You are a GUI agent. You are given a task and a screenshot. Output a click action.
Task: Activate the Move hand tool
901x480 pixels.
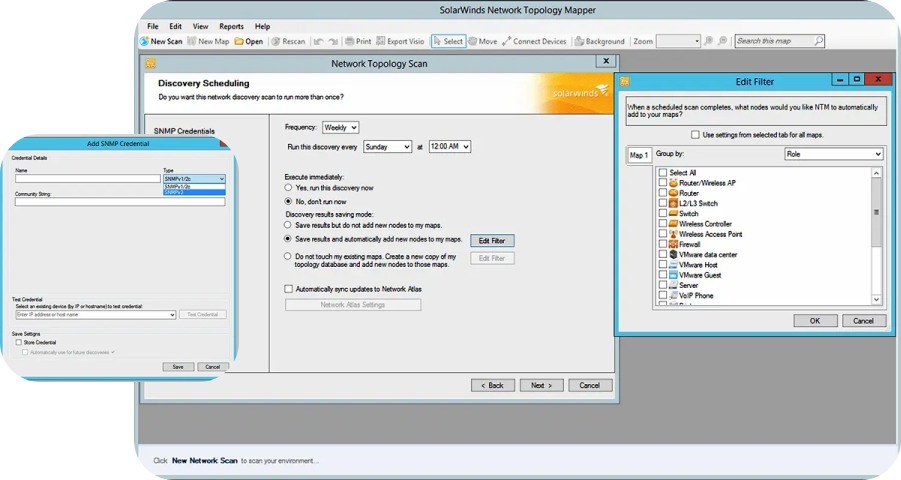[483, 41]
